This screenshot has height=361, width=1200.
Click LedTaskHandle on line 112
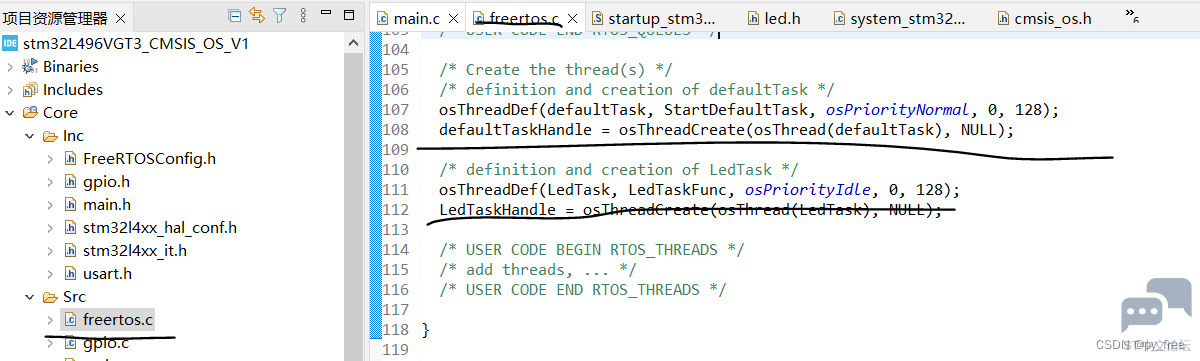(x=498, y=210)
